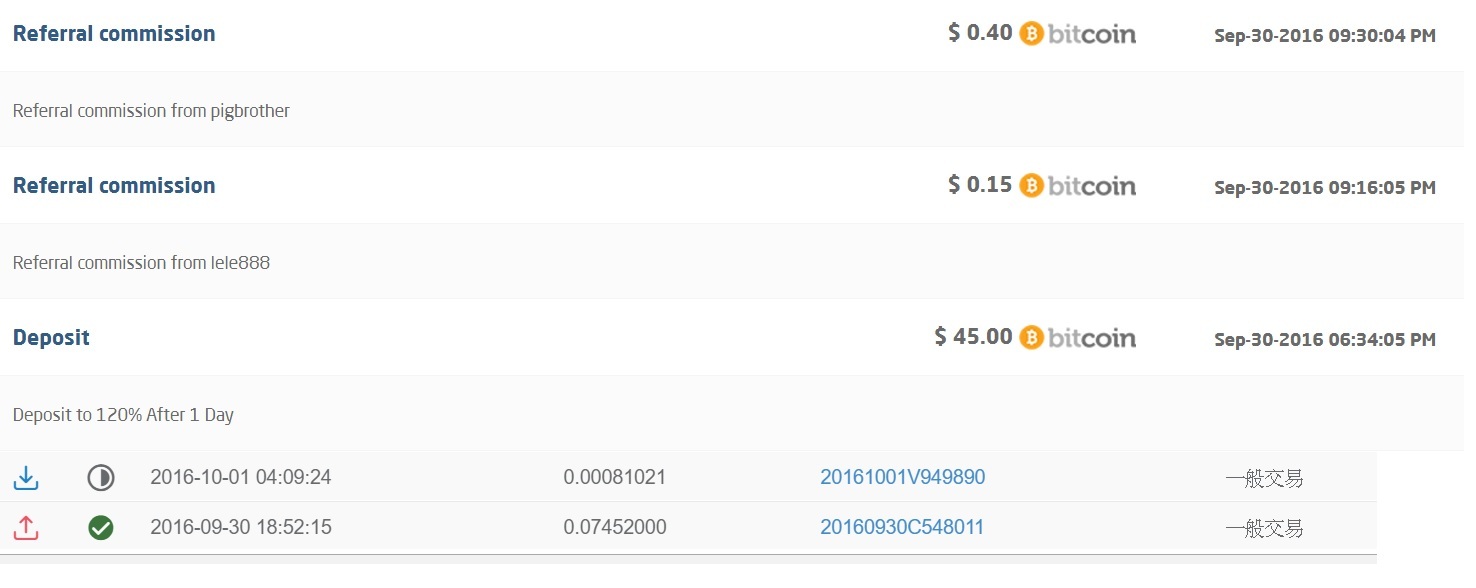Click 'Referral commission from lele888' text
This screenshot has width=1476, height=588.
[141, 263]
